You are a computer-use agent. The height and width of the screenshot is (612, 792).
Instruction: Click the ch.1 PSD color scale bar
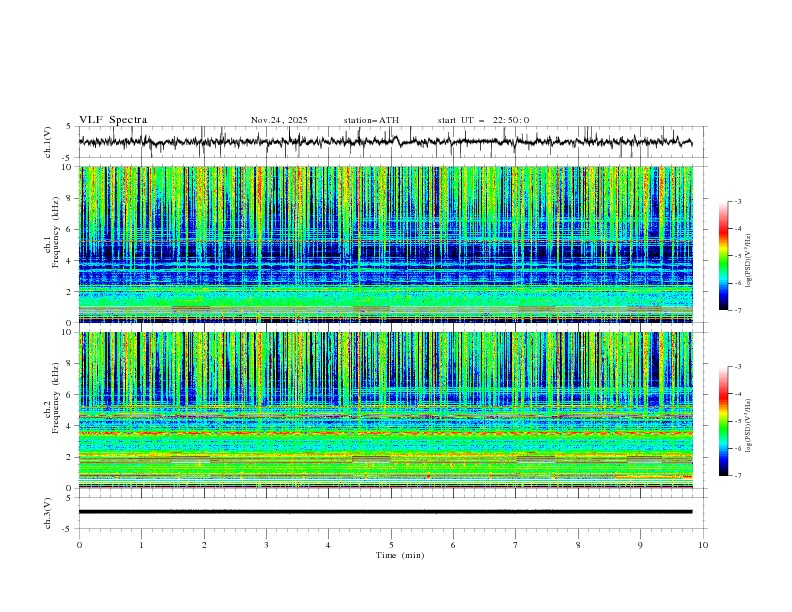(x=723, y=256)
